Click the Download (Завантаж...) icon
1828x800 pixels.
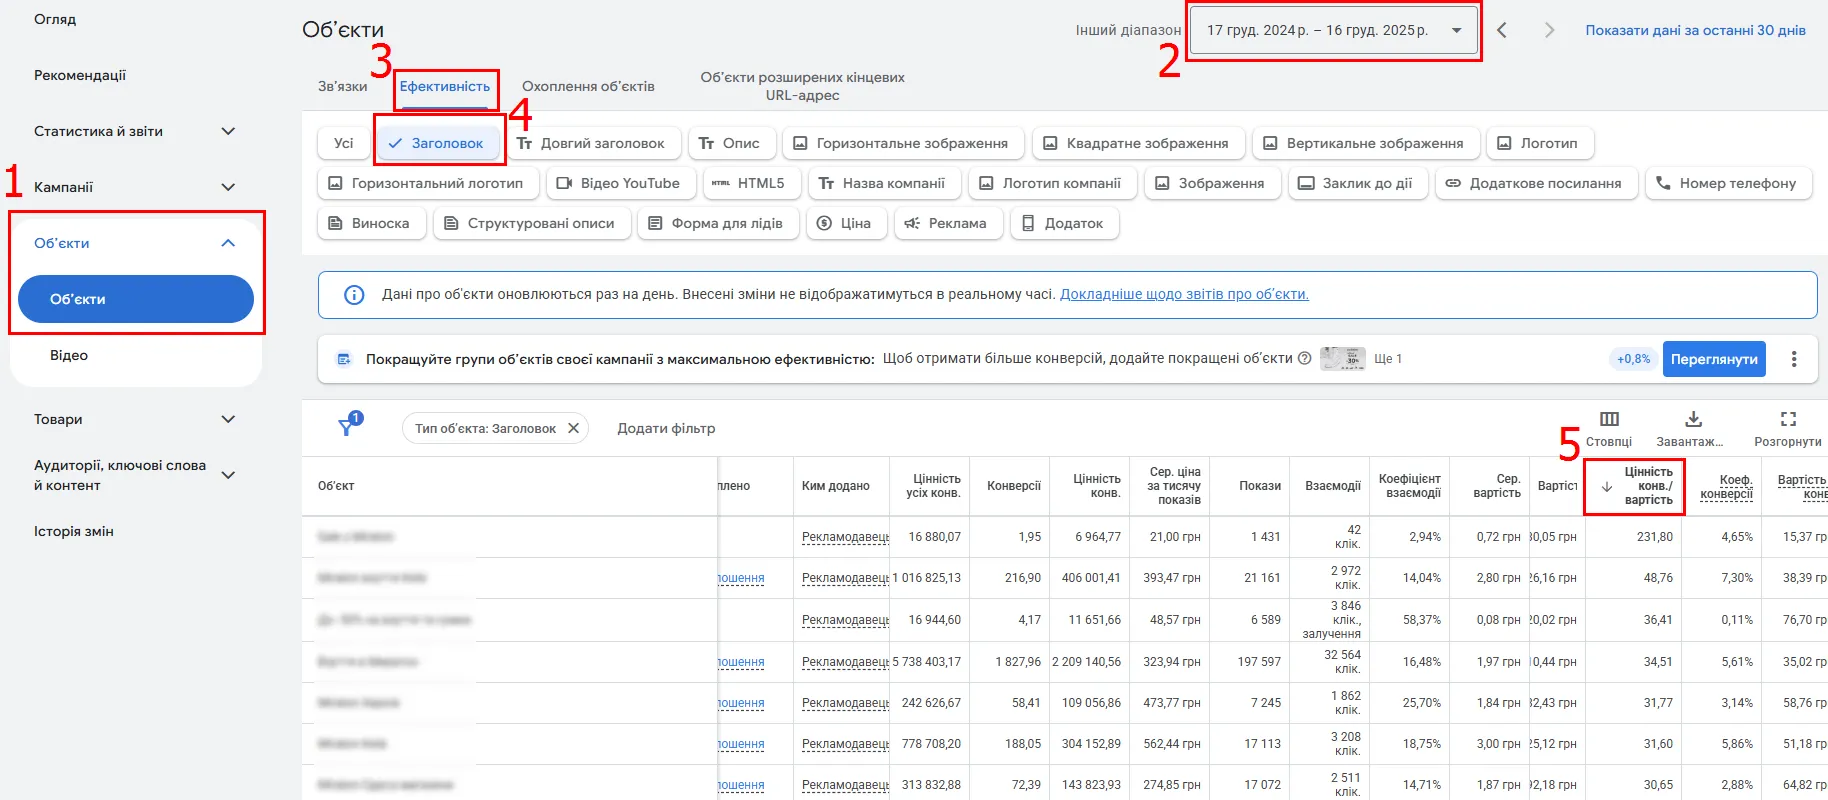[x=1693, y=420]
